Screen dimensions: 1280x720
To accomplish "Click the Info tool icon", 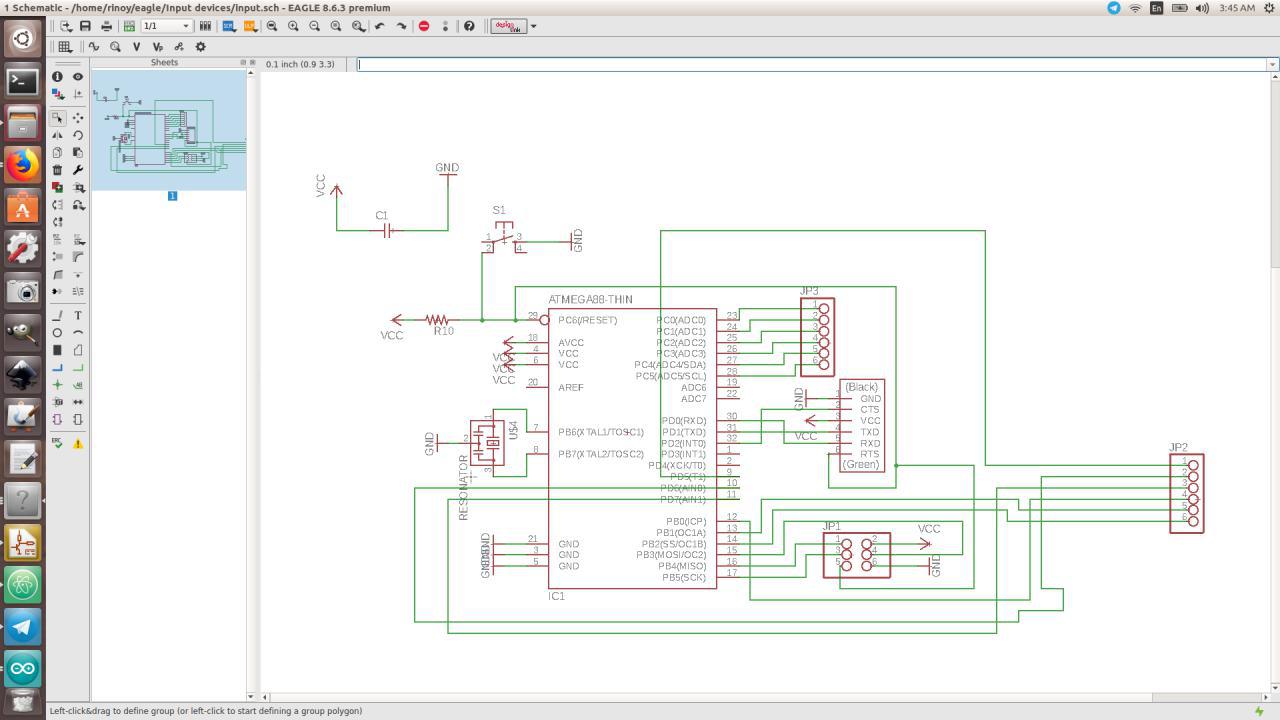I will click(57, 76).
